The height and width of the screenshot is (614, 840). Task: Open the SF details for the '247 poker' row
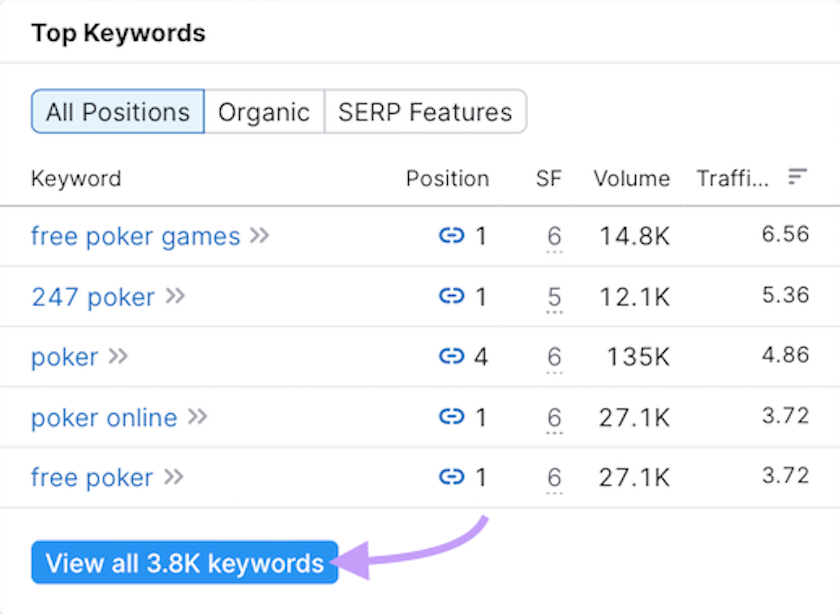(554, 296)
